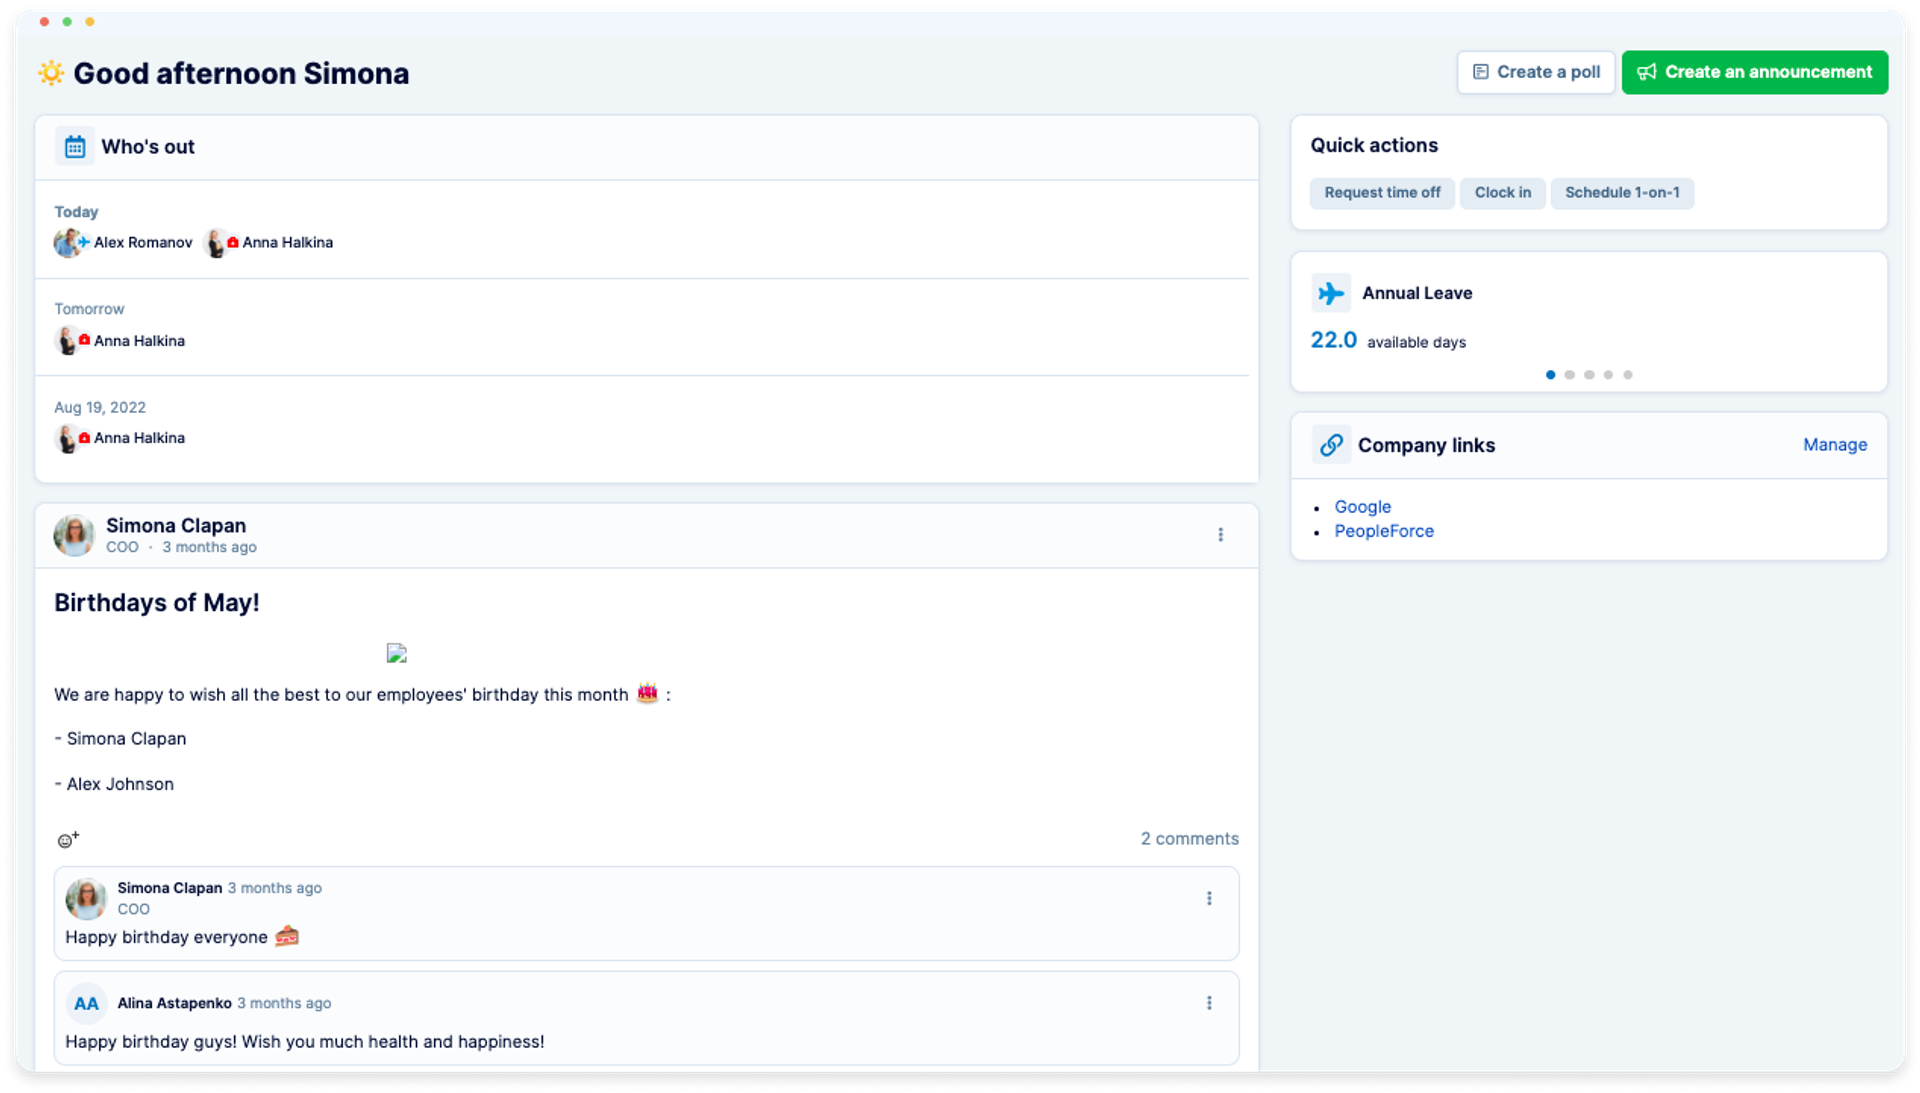Click the Annual Leave airplane icon

tap(1331, 293)
